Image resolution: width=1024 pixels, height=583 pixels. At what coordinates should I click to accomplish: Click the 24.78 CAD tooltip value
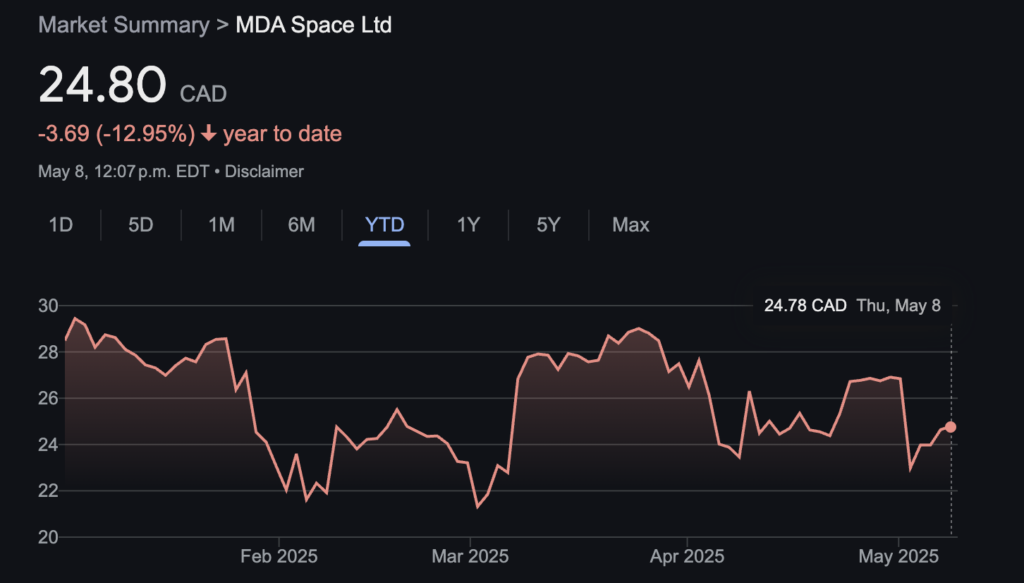[x=805, y=306]
